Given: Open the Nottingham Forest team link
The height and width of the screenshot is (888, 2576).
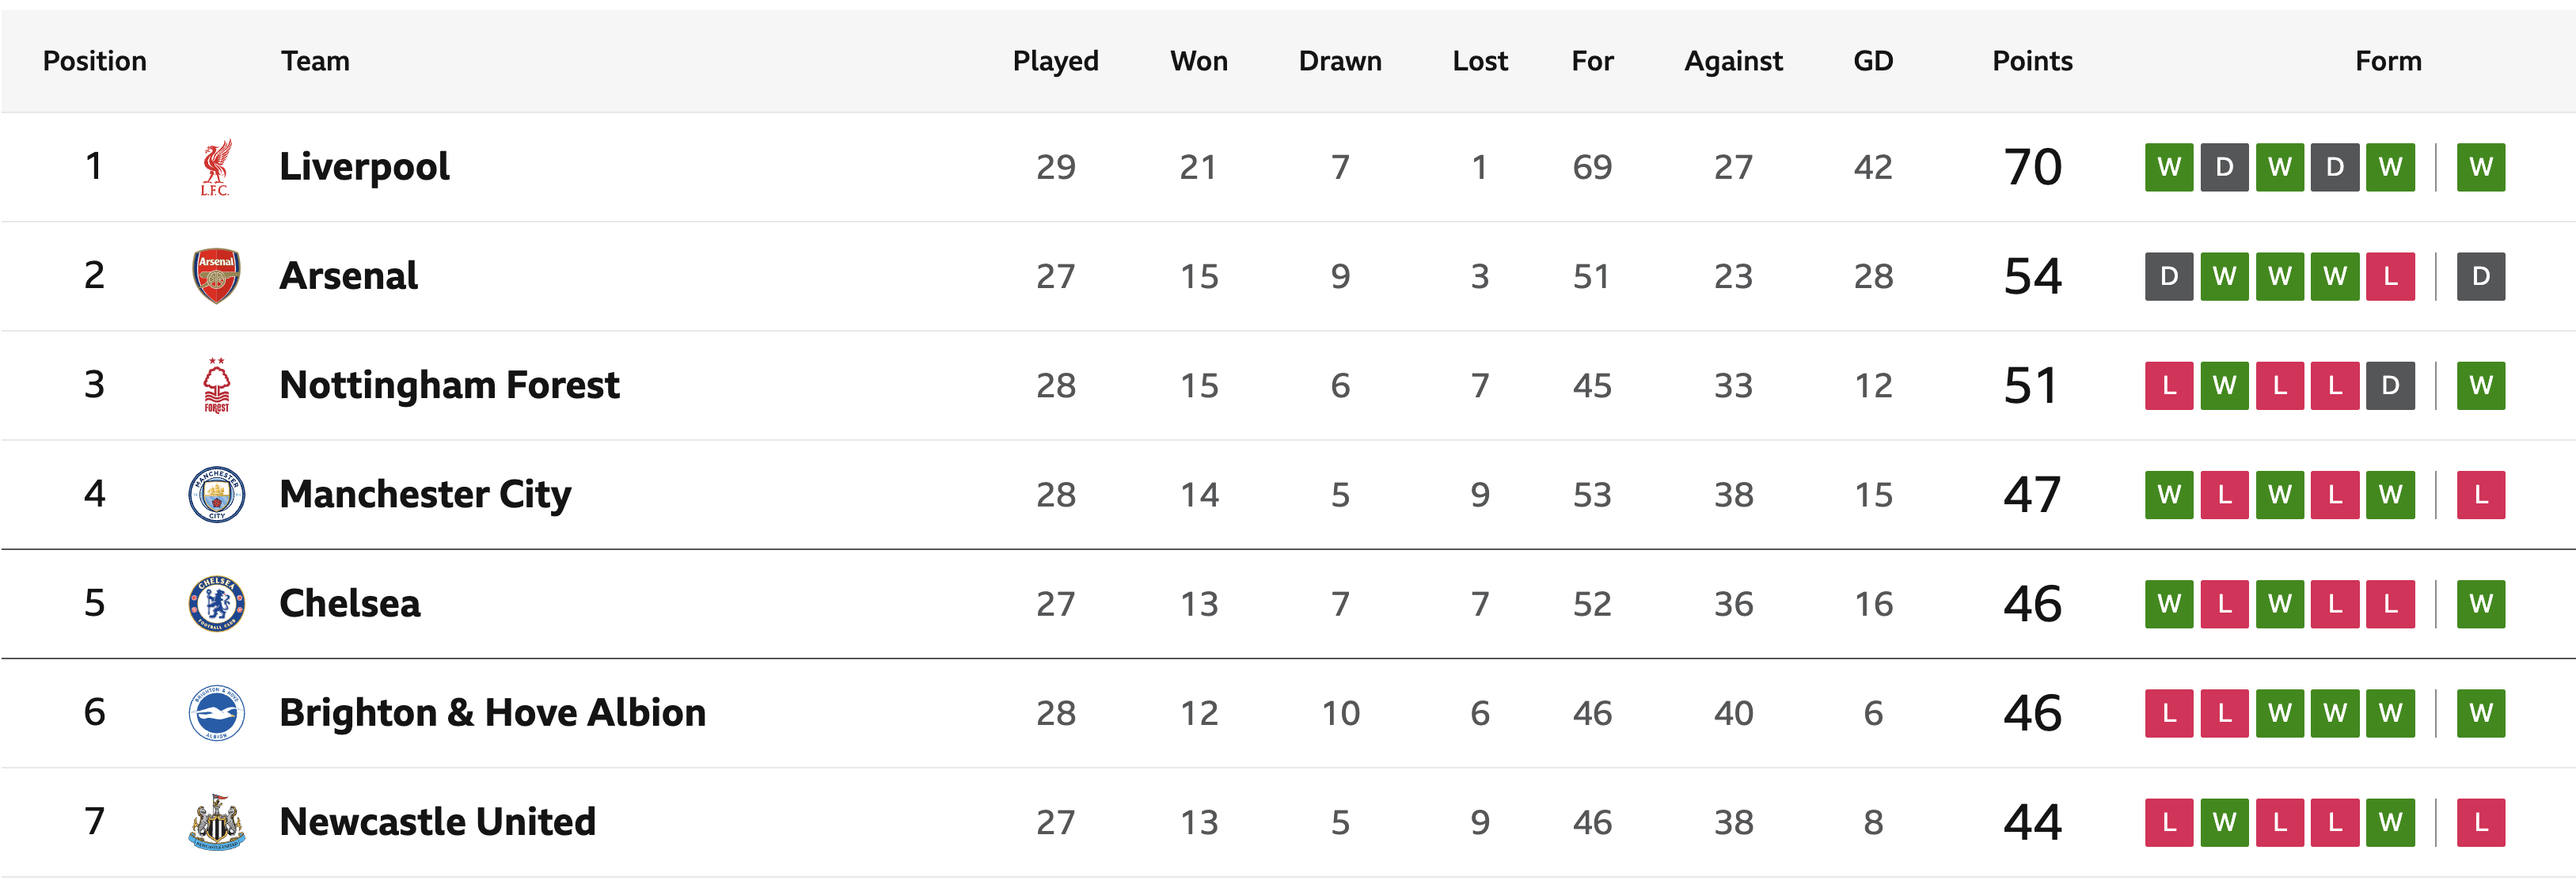Looking at the screenshot, I should (449, 385).
